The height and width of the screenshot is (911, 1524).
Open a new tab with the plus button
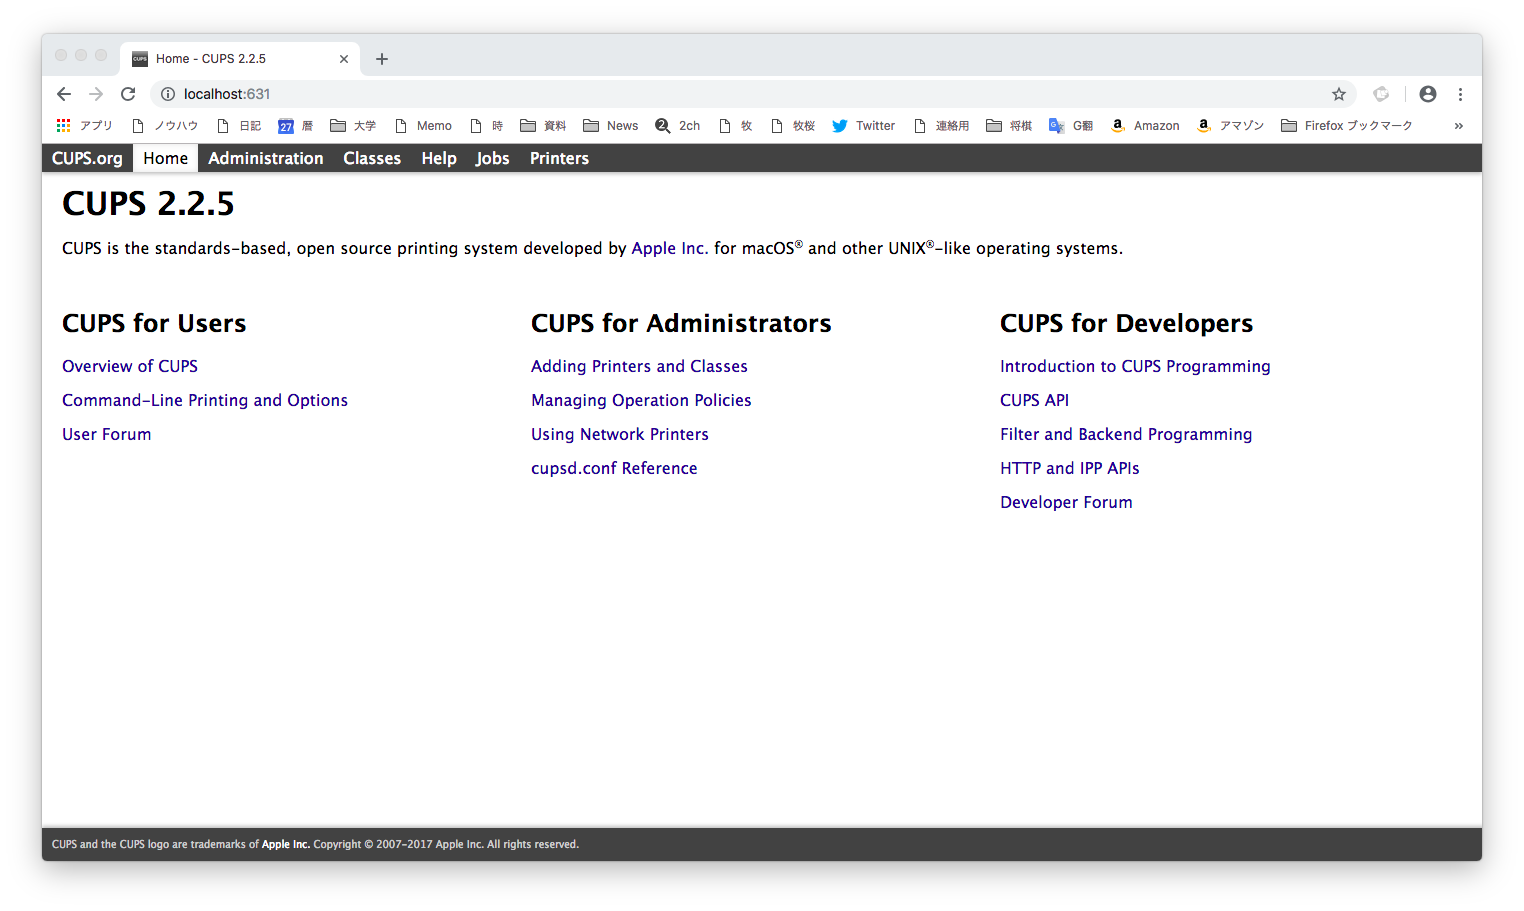coord(382,59)
